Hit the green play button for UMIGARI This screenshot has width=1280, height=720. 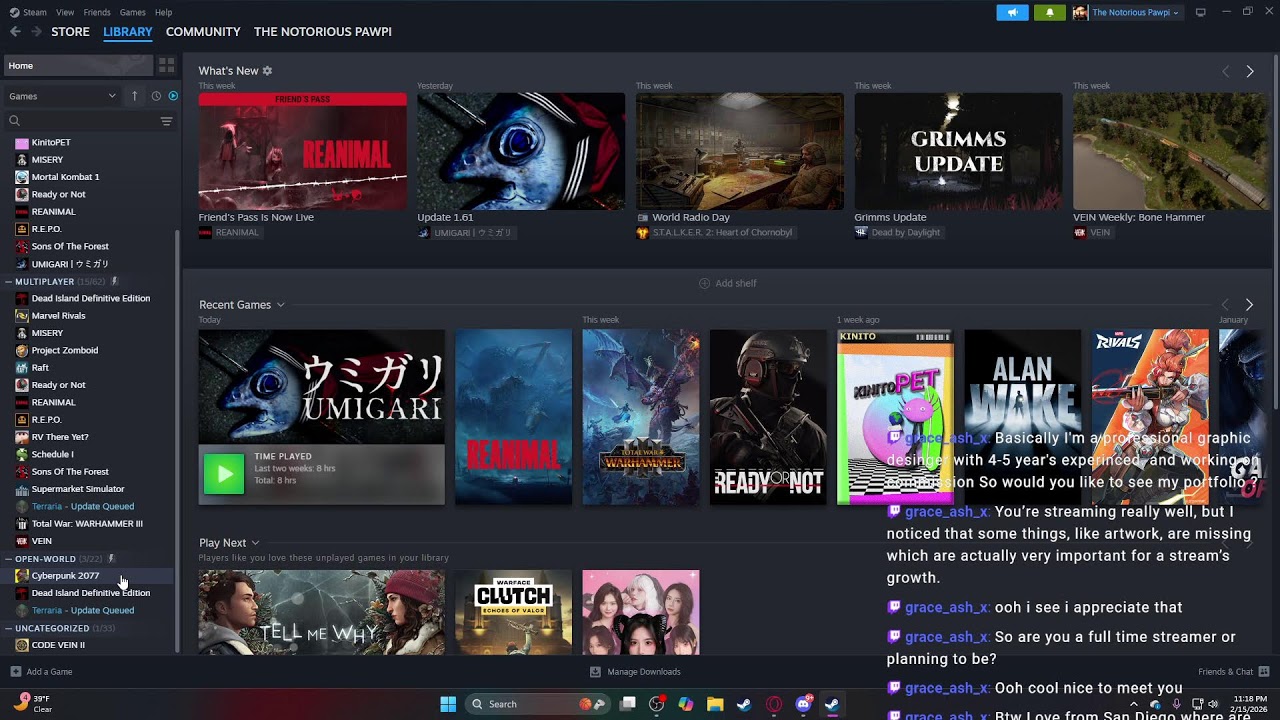coord(224,474)
